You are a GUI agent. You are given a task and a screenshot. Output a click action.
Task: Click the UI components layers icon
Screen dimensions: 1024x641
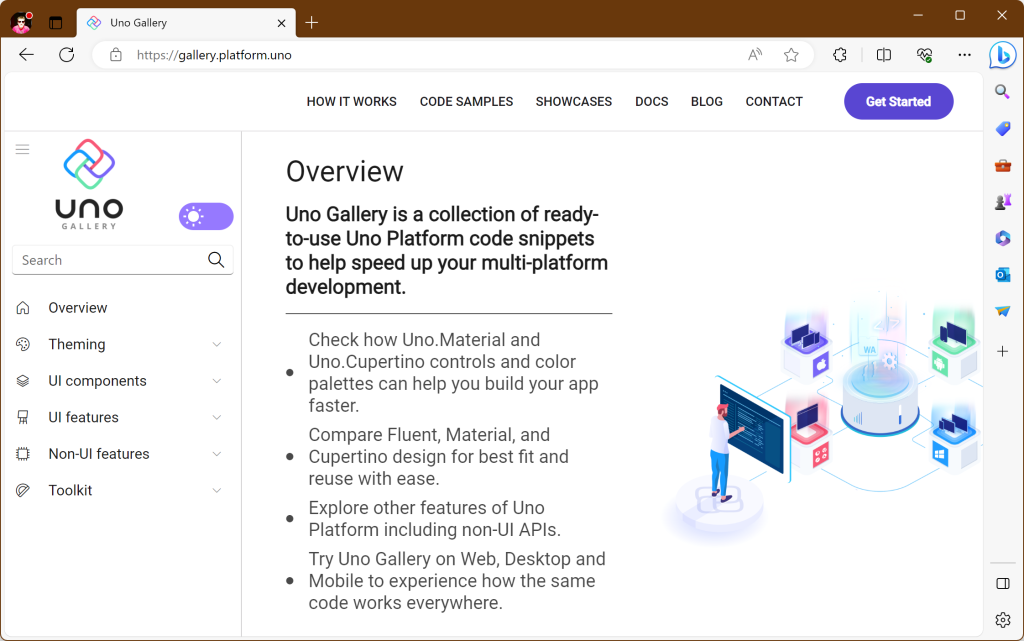24,380
